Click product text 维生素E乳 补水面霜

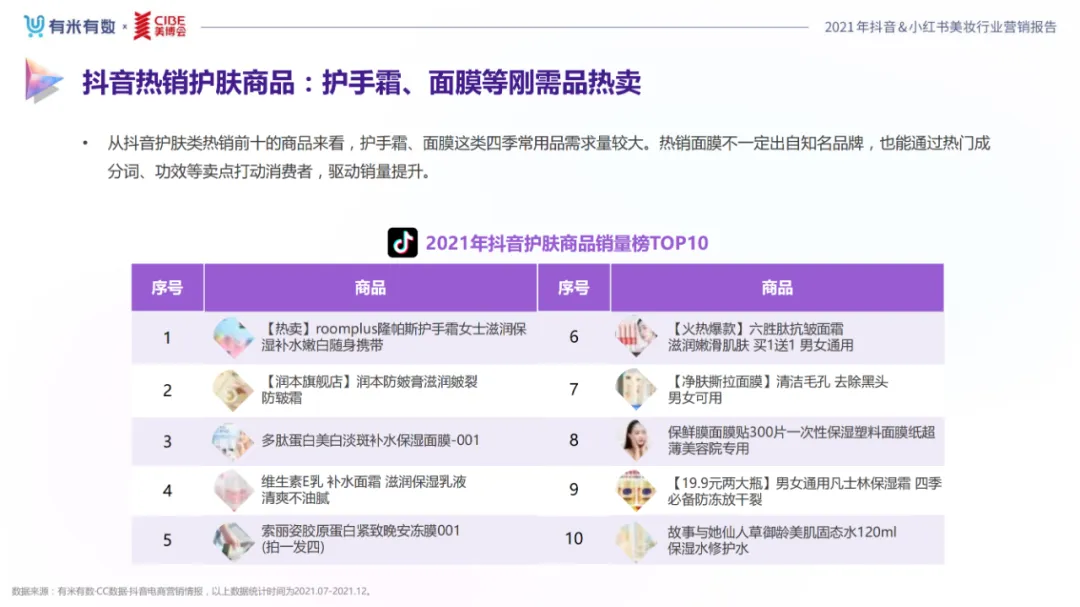pyautogui.click(x=364, y=490)
